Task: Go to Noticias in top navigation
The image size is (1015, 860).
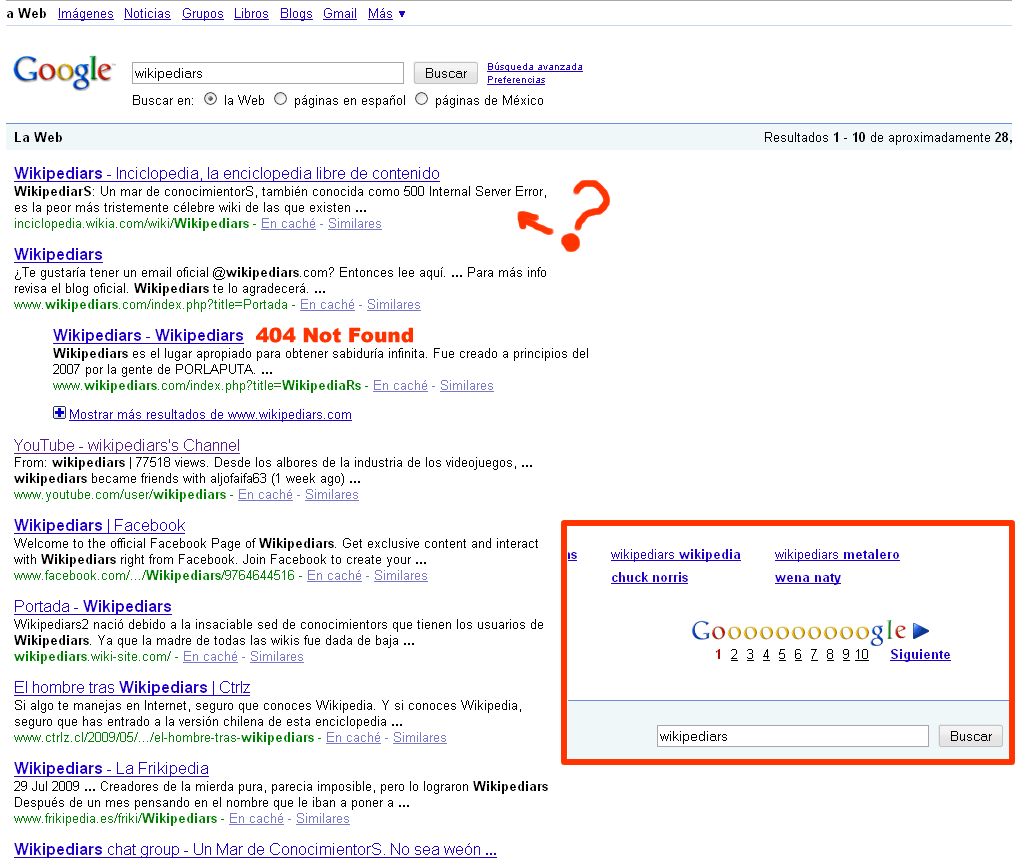Action: point(147,14)
